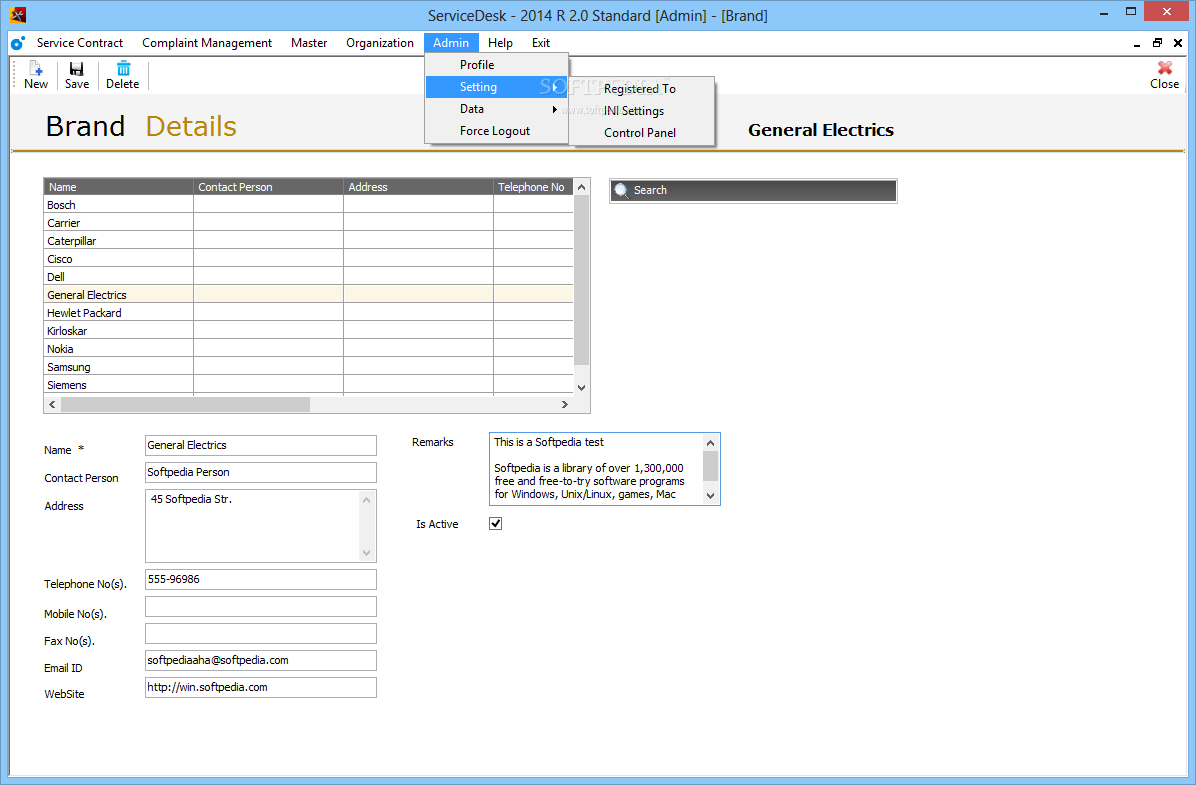
Task: Select Profile from Admin menu
Action: 497,65
